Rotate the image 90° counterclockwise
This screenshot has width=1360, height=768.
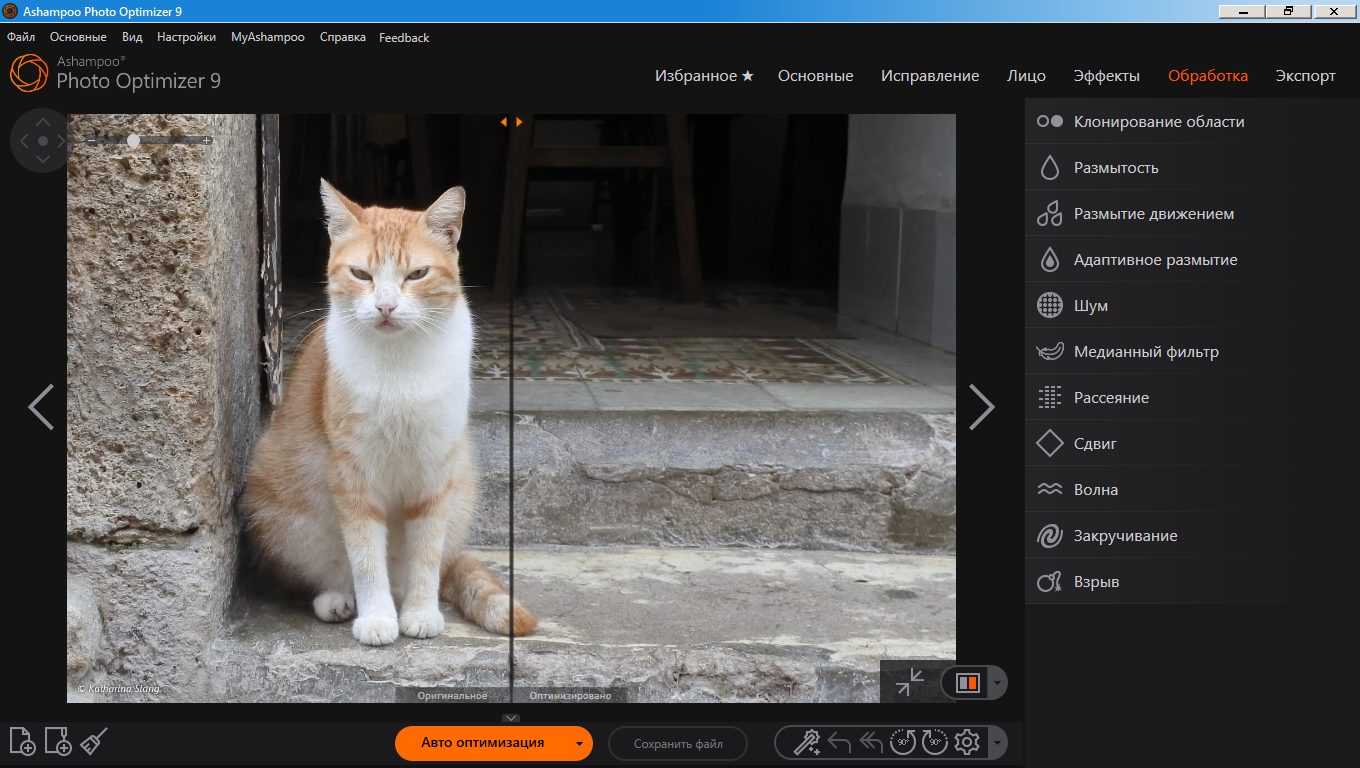click(902, 742)
